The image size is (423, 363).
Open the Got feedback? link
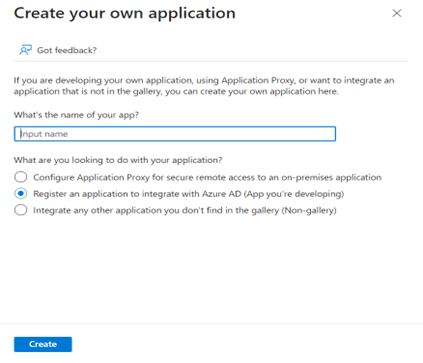click(67, 50)
